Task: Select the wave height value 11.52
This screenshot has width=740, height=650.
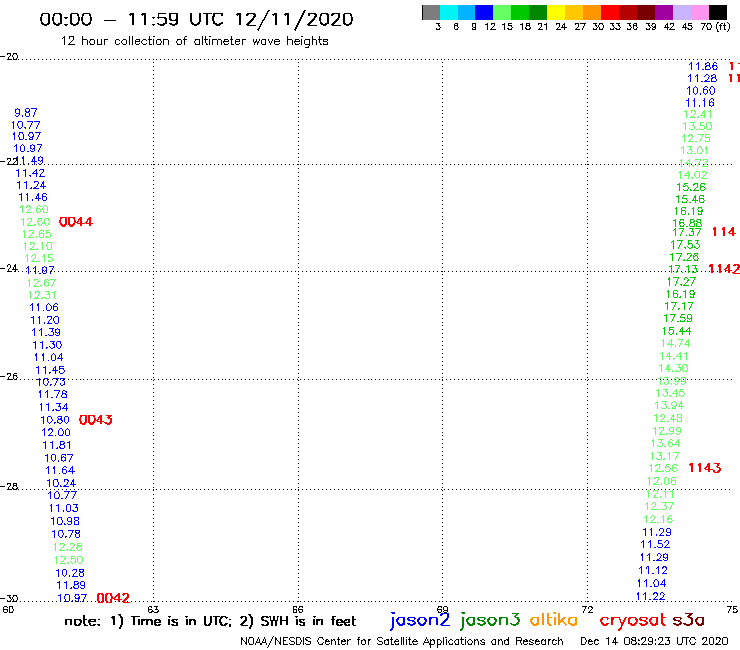Action: (655, 544)
